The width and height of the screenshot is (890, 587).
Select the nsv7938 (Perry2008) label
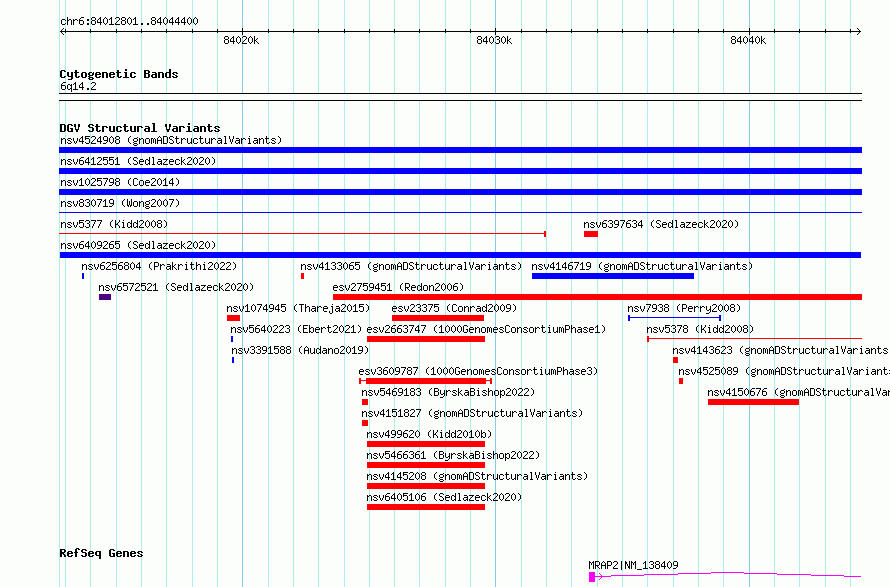click(x=684, y=308)
